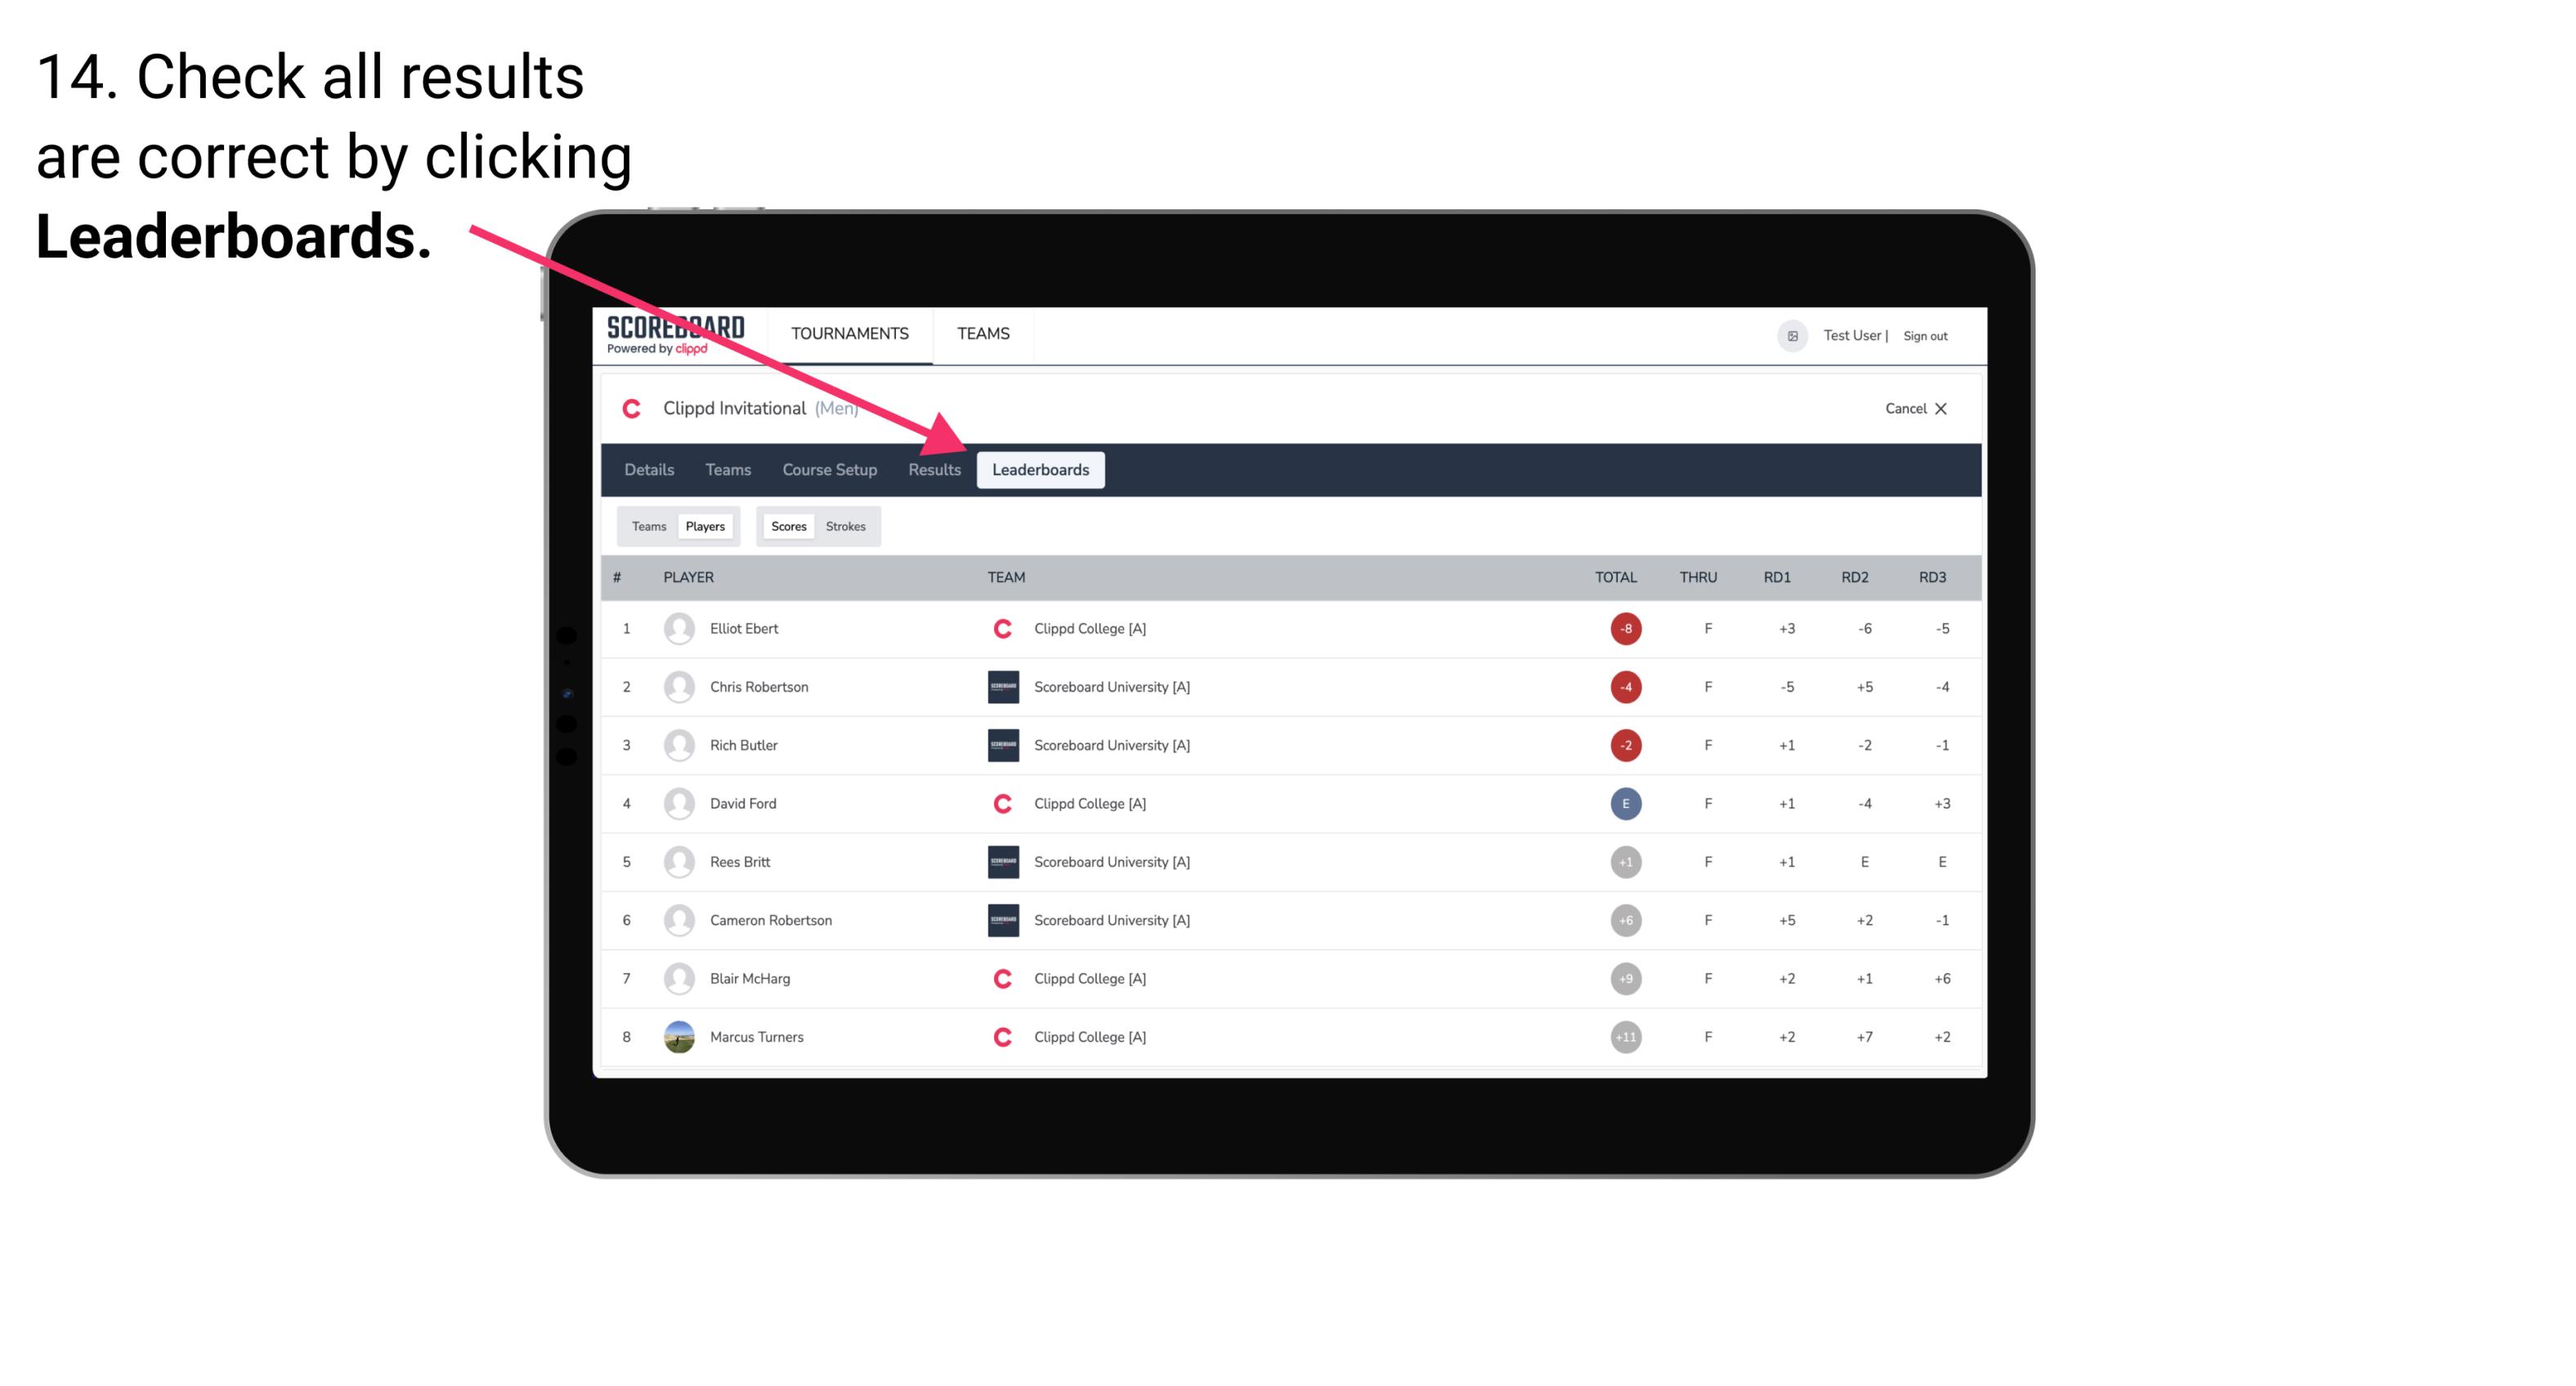Image resolution: width=2576 pixels, height=1386 pixels.
Task: Click the Scoreboard University icon next to Cameron Robertson
Action: (x=1000, y=920)
